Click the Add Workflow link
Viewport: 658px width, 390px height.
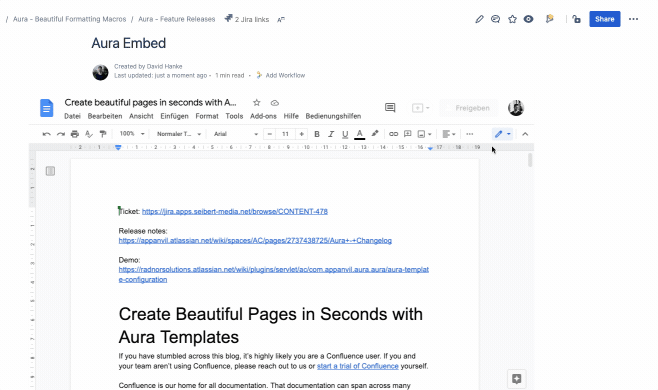pos(281,76)
